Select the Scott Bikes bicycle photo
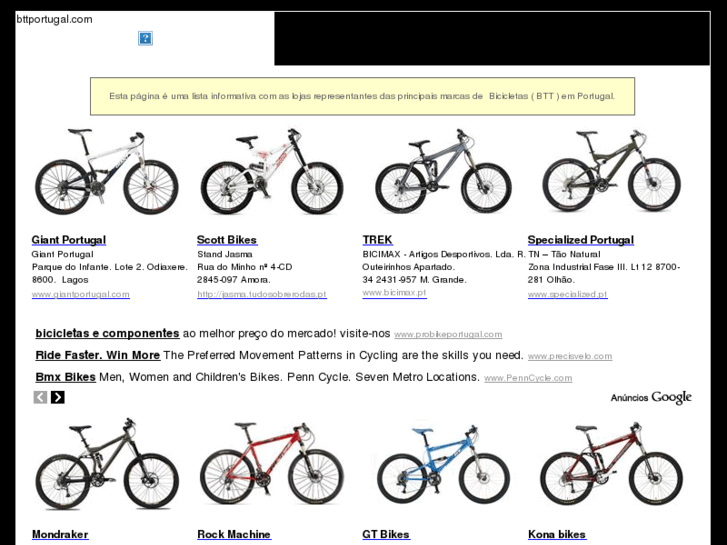 point(272,172)
